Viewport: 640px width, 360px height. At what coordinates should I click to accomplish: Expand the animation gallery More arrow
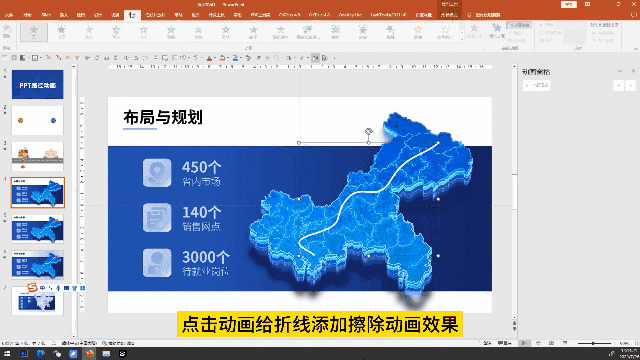click(462, 40)
